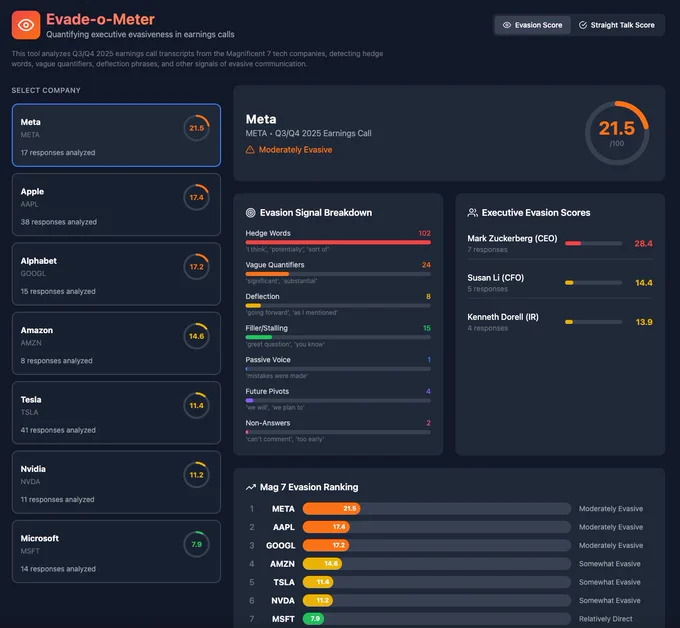Click Microsoft's 7.9 score ring
Viewport: 680px width, 628px height.
[196, 544]
